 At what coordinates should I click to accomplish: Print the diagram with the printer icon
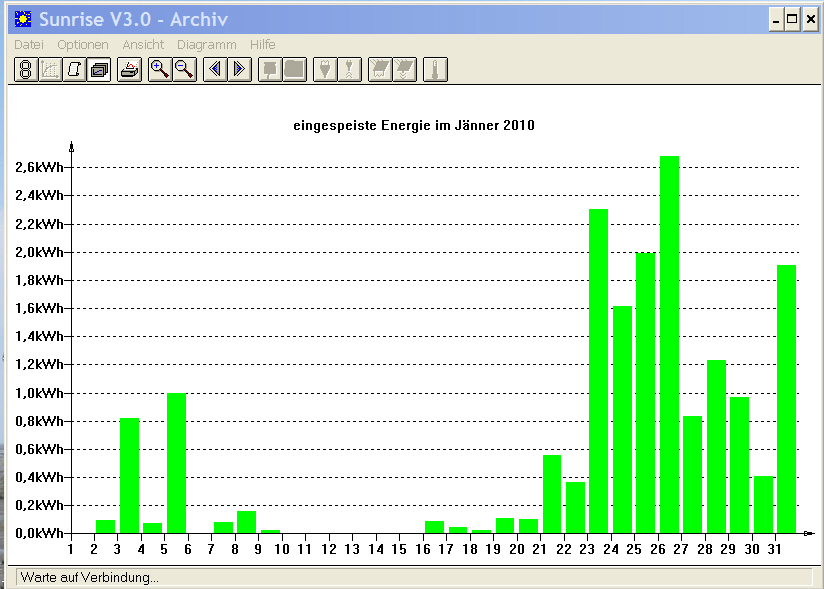point(129,69)
